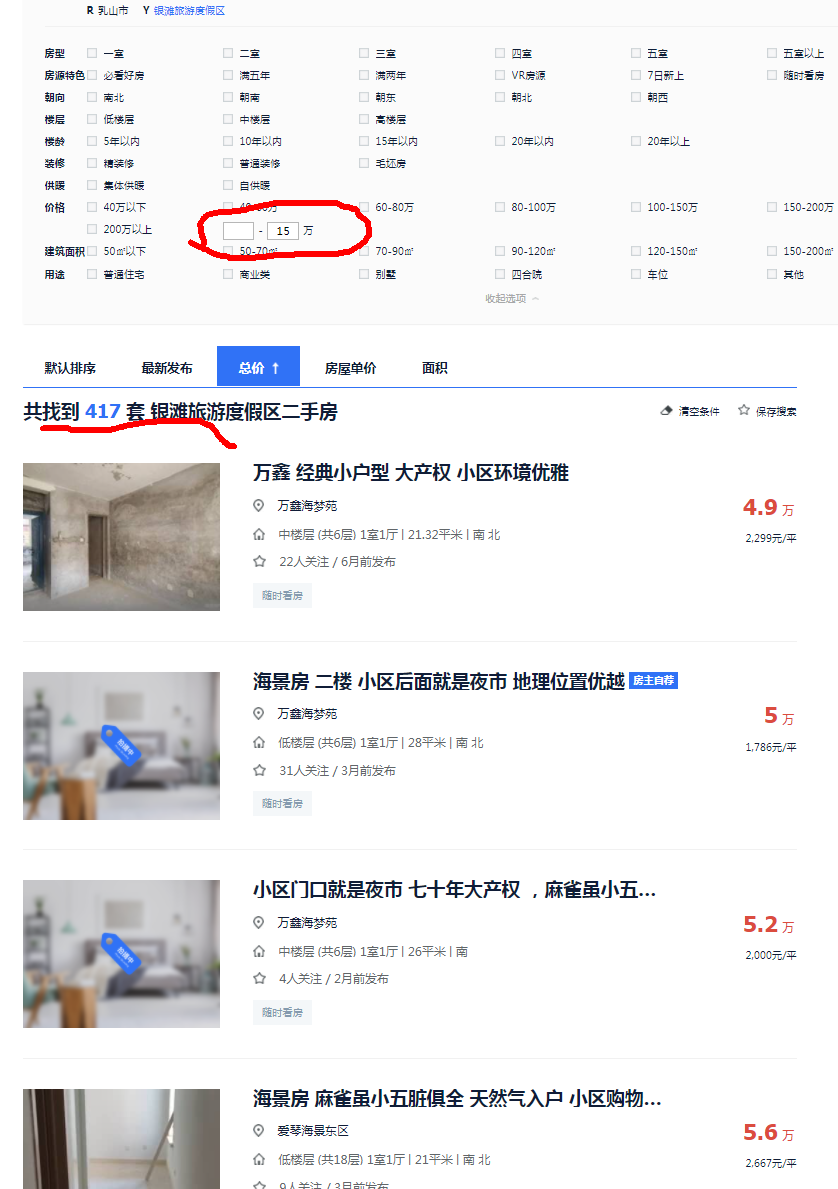Click the 银滩旅游度假区 link at top
This screenshot has height=1189, width=838.
pos(190,11)
